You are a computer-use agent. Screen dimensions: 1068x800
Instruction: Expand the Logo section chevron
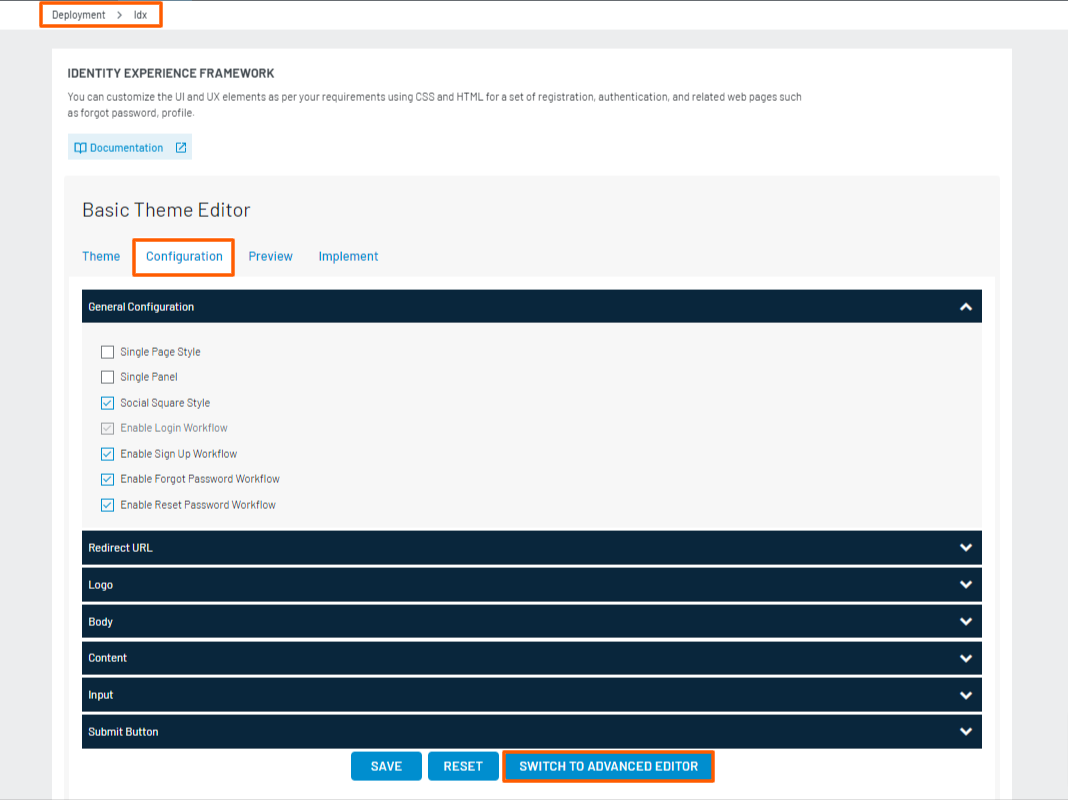tap(965, 585)
